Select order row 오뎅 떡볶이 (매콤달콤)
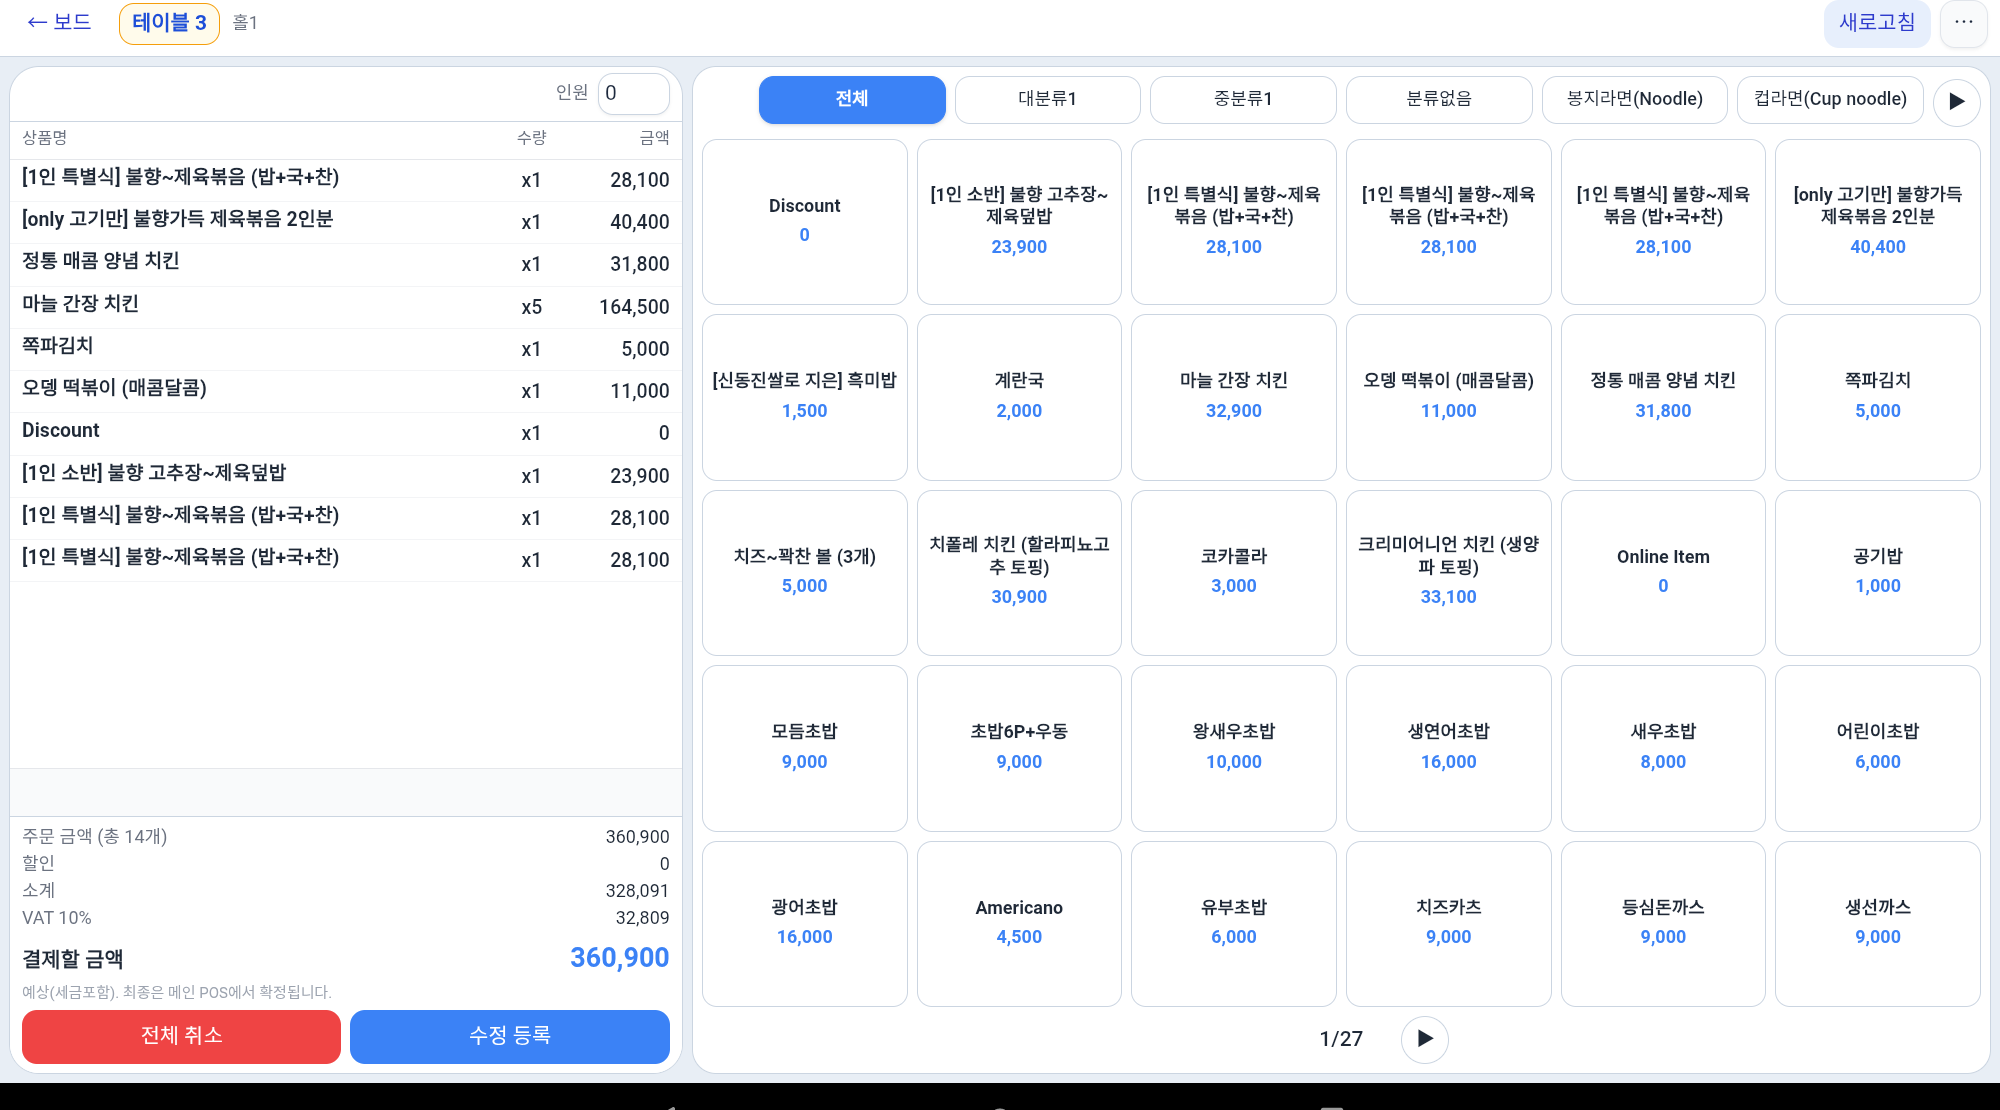The width and height of the screenshot is (2000, 1110). click(346, 391)
